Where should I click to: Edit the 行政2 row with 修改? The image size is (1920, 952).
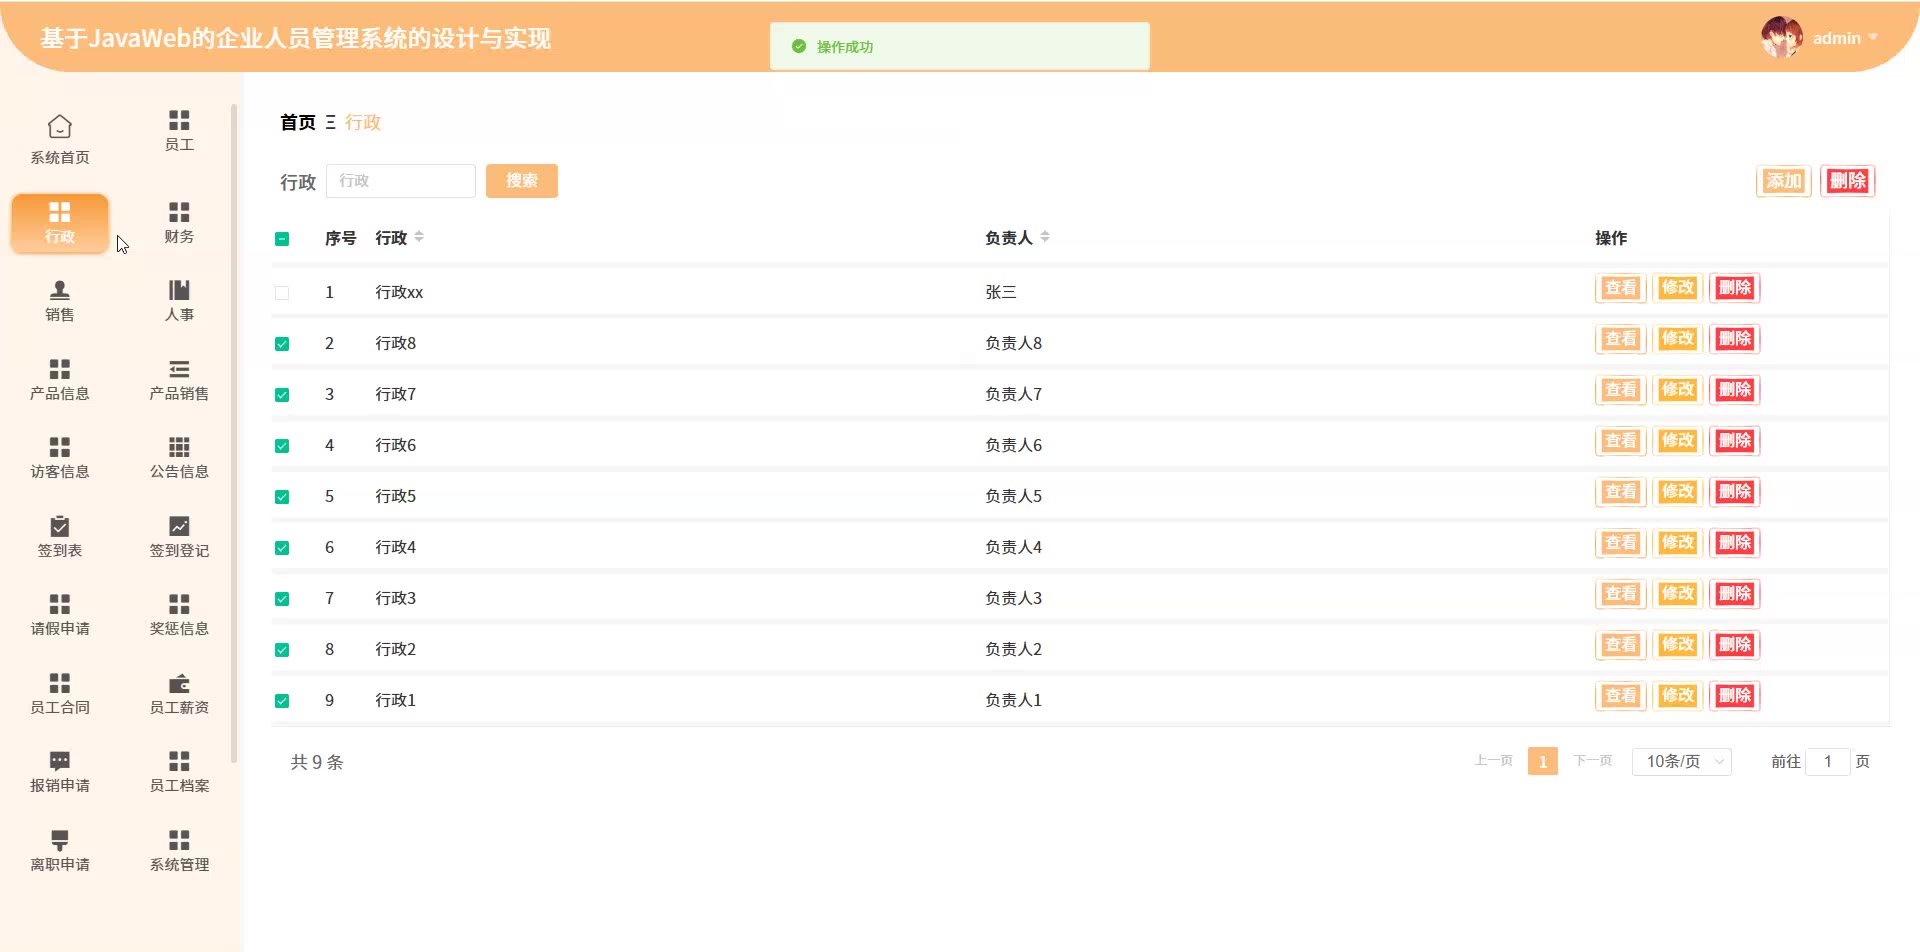pyautogui.click(x=1678, y=645)
